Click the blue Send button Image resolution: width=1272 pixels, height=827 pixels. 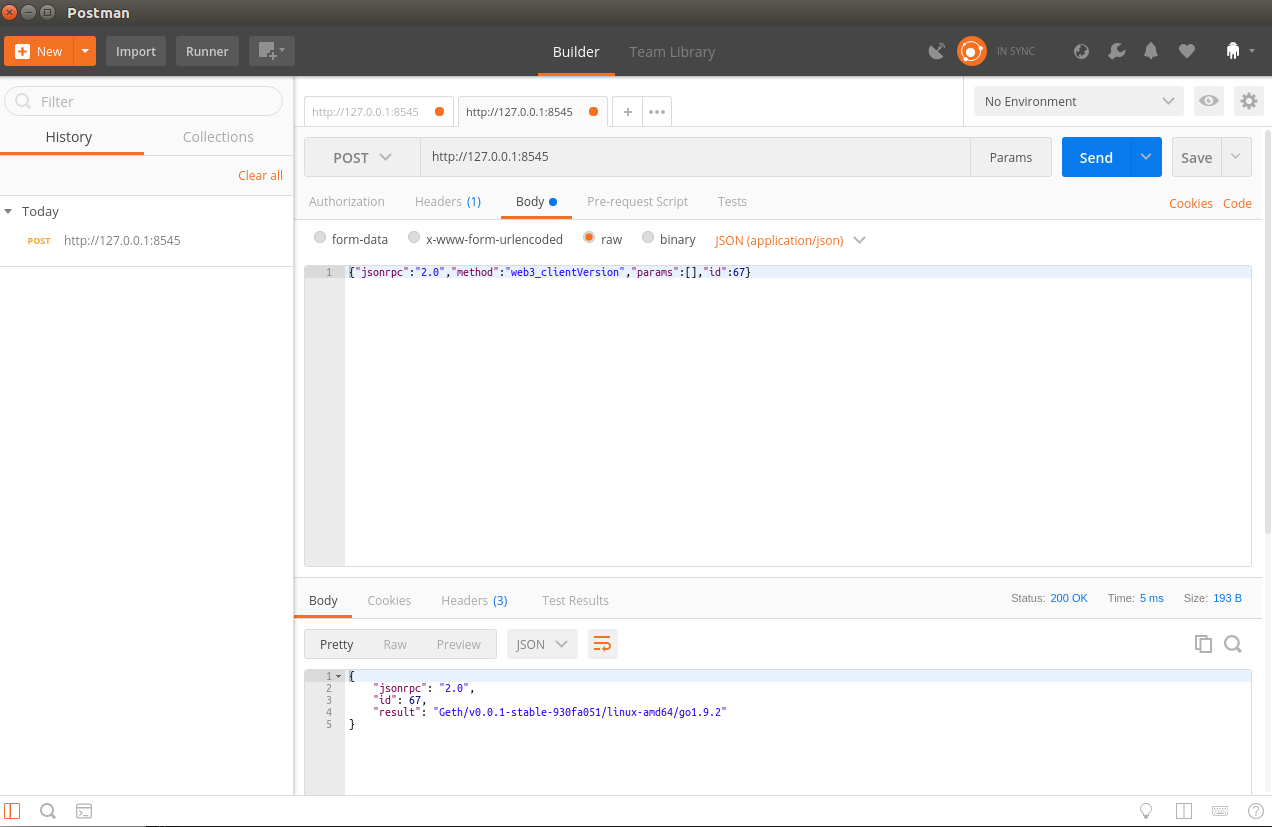tap(1096, 157)
